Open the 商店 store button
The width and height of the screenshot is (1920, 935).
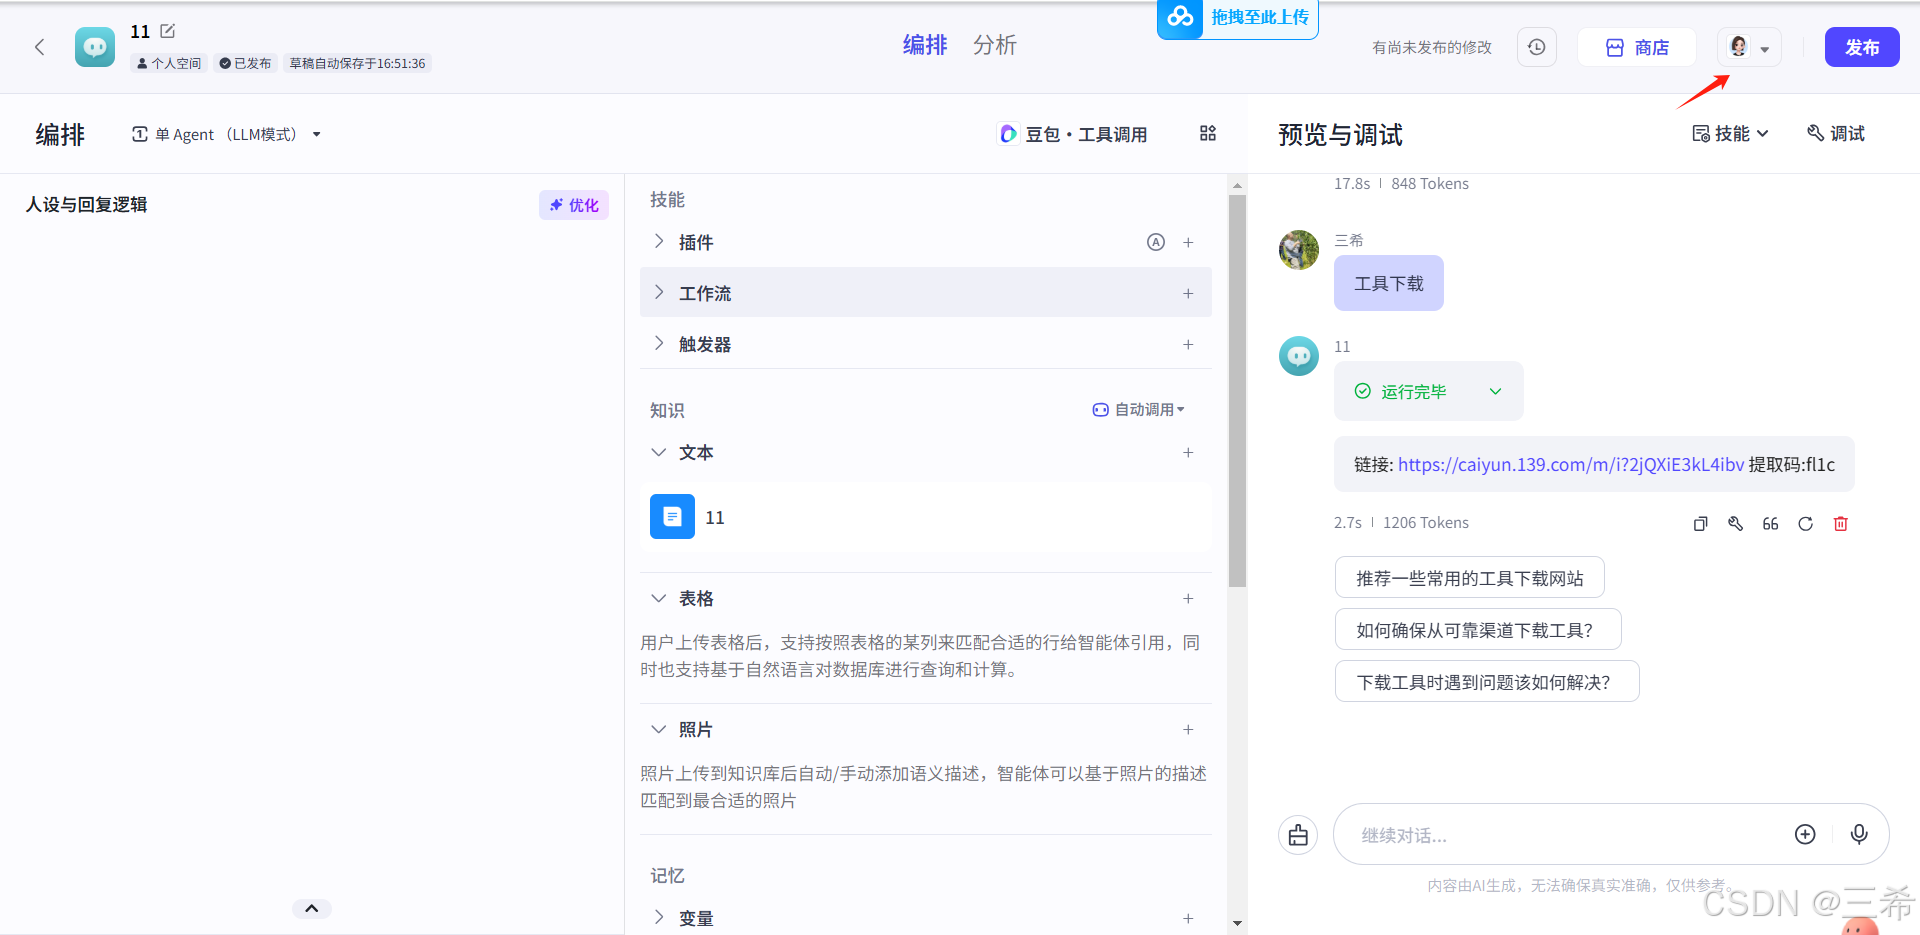[x=1637, y=47]
